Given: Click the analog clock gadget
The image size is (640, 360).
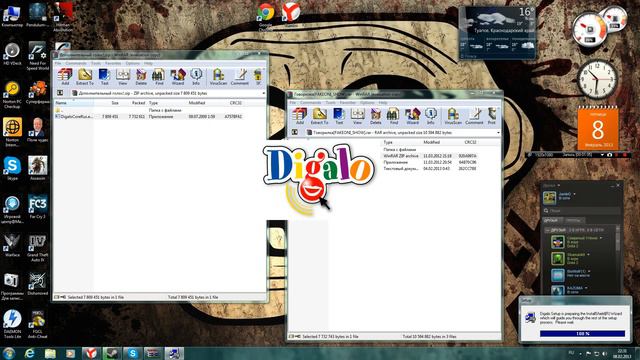Looking at the screenshot, I should pyautogui.click(x=597, y=80).
